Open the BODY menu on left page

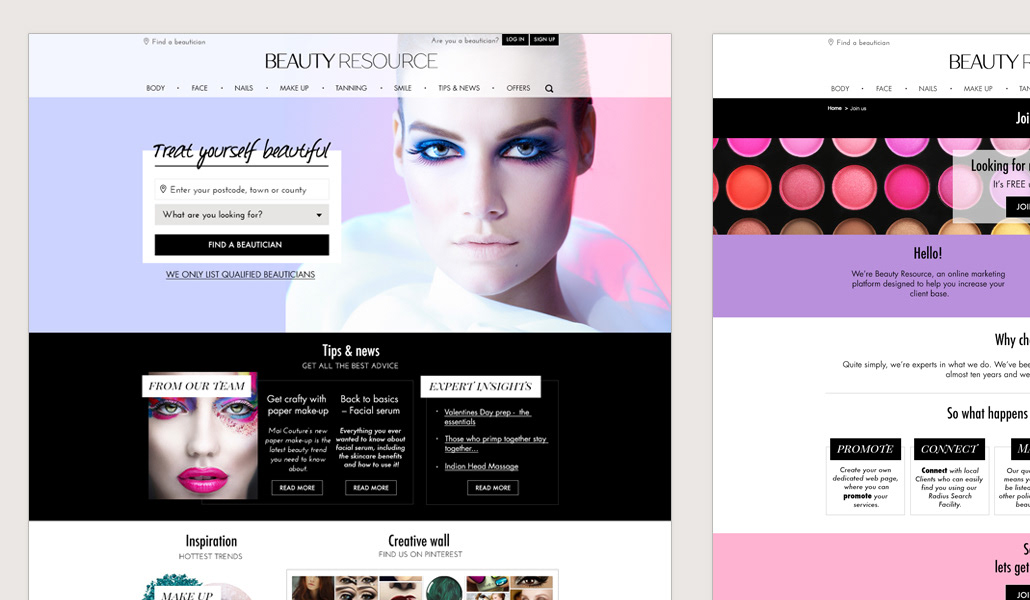click(156, 88)
